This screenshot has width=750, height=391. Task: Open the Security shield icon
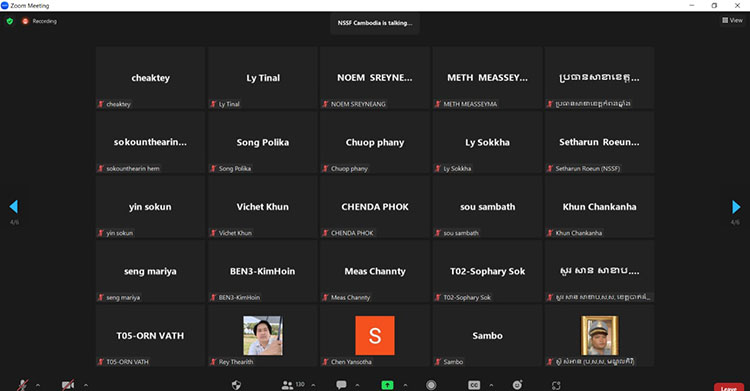236,385
